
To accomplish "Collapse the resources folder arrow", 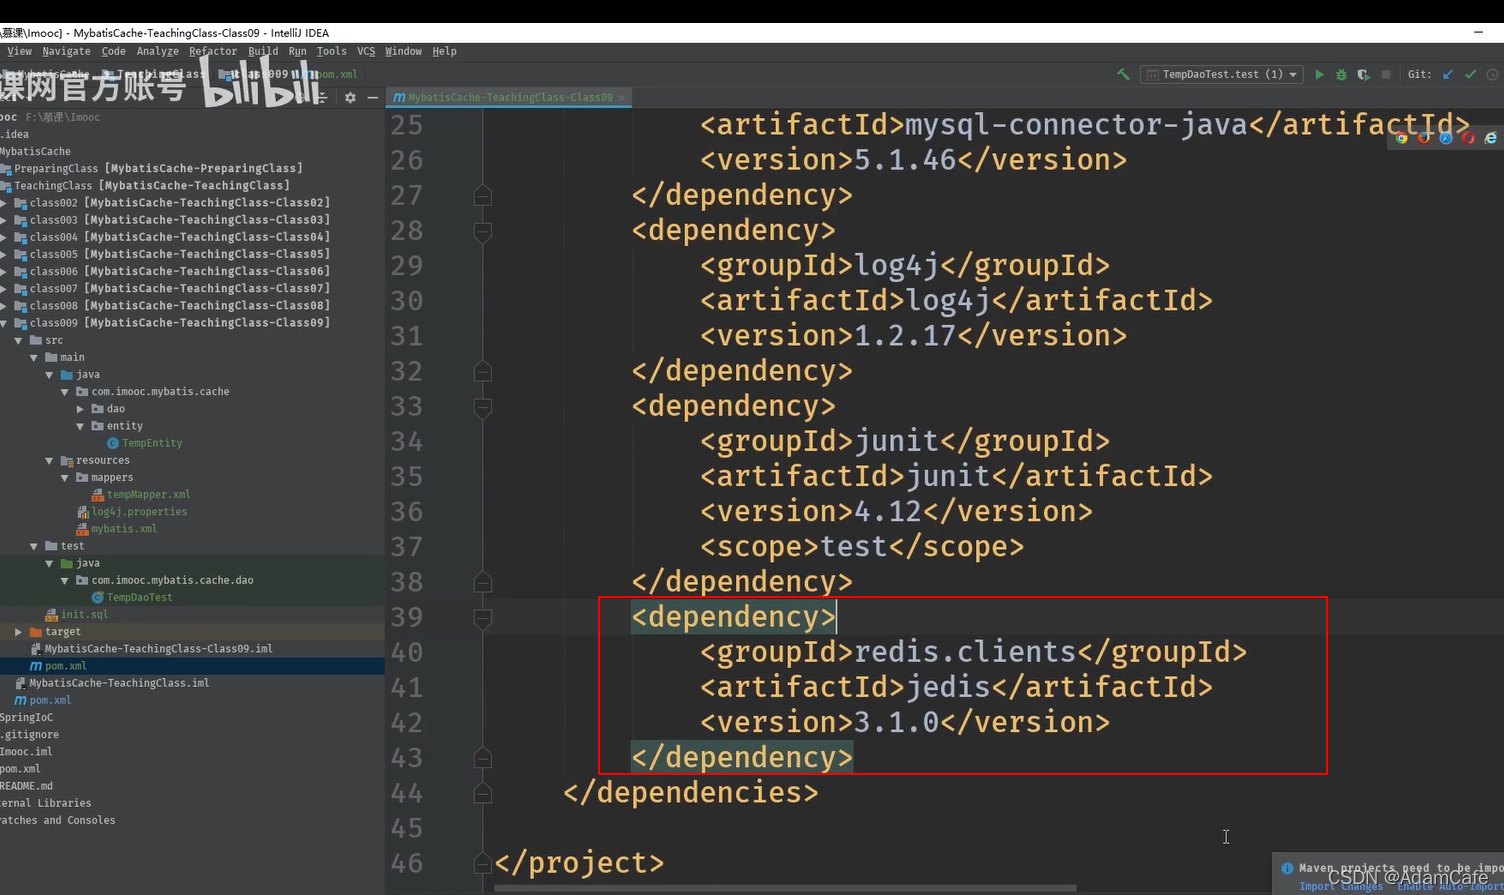I will coord(49,461).
